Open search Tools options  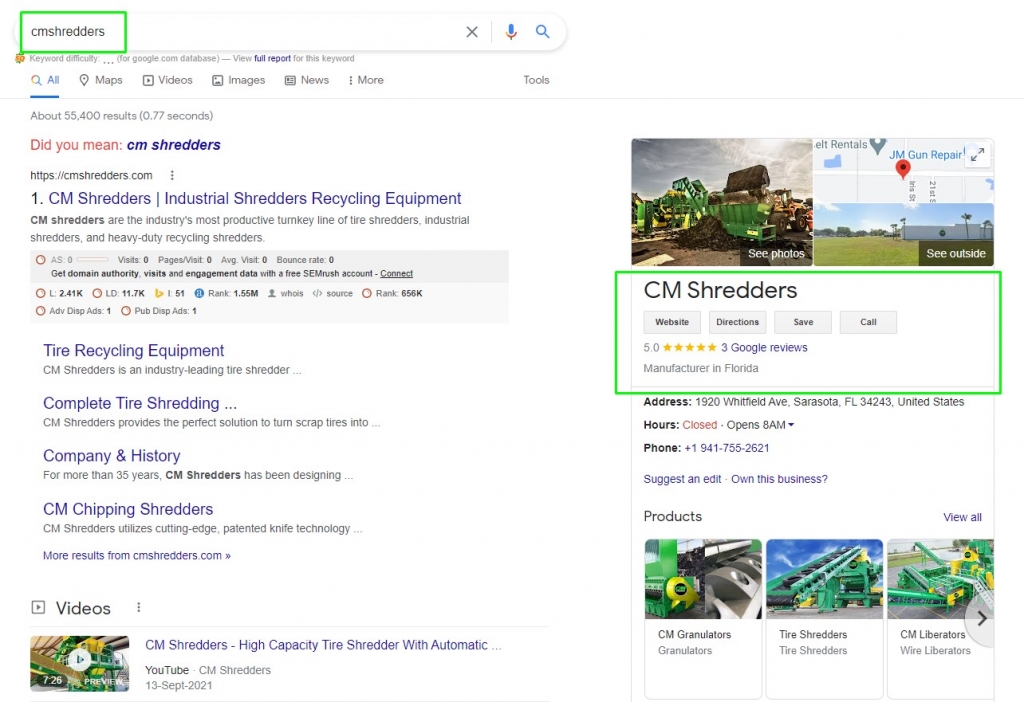click(536, 80)
